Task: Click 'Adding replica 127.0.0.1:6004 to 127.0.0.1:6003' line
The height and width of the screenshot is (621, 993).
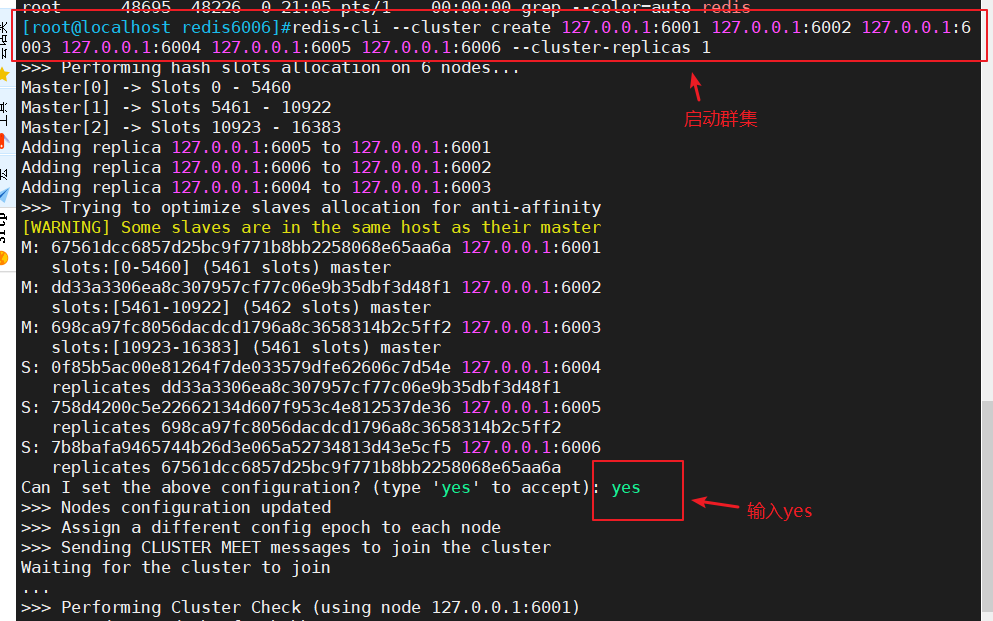Action: click(256, 187)
